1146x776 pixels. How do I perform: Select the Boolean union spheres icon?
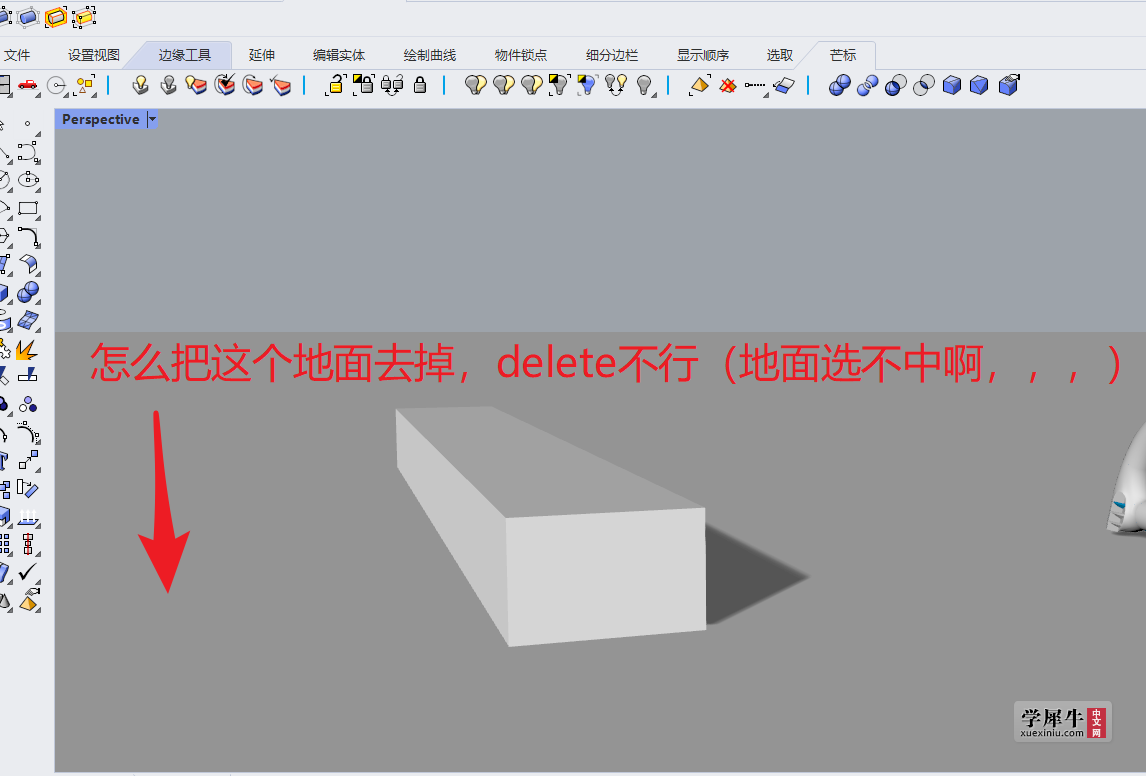pos(840,85)
